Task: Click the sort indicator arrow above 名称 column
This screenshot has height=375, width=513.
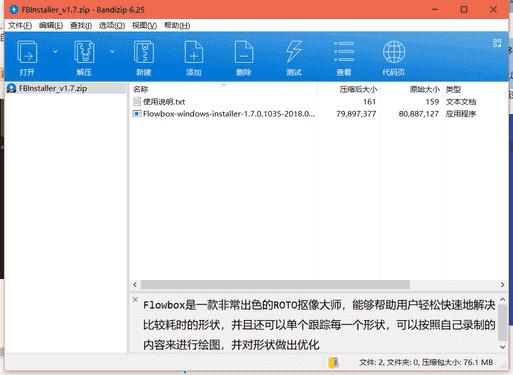Action: coord(224,85)
